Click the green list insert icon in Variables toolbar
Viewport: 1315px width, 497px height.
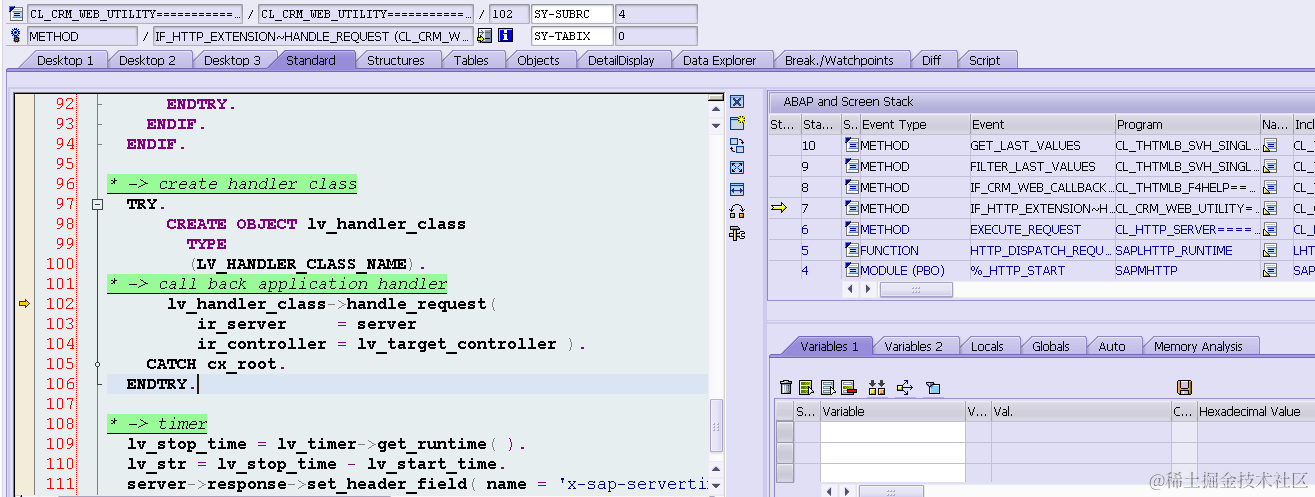tap(806, 387)
